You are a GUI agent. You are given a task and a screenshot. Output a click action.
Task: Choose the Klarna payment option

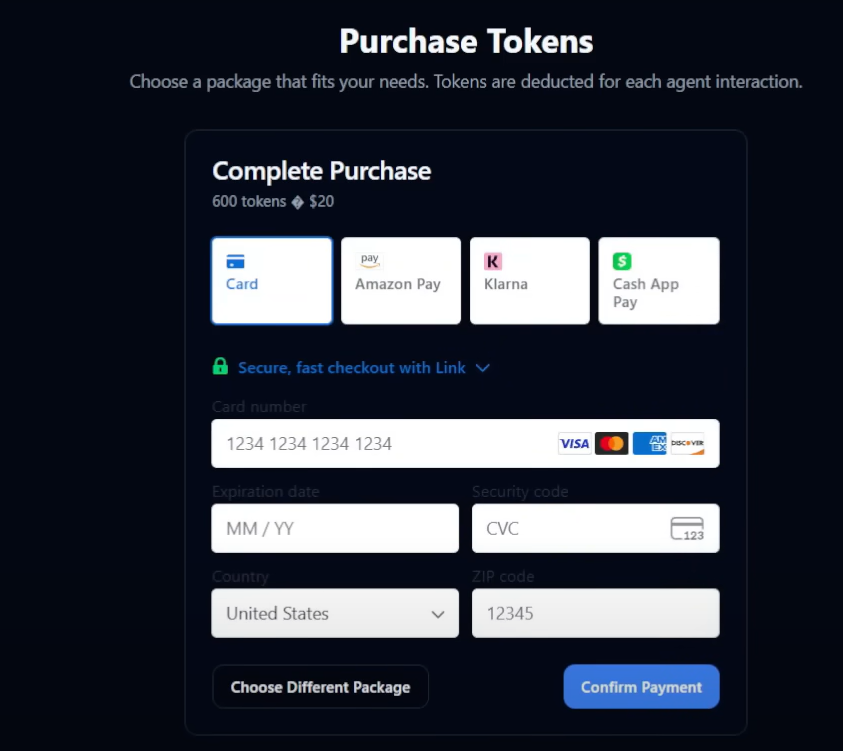point(529,281)
